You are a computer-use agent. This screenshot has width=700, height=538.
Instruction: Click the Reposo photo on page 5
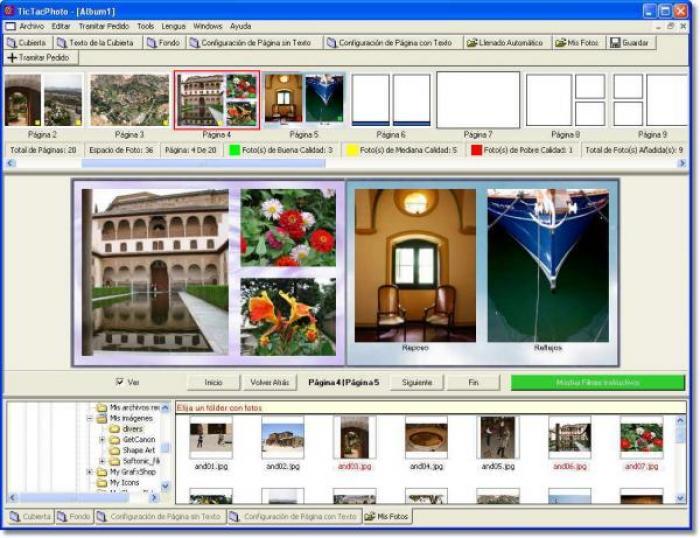tap(415, 266)
